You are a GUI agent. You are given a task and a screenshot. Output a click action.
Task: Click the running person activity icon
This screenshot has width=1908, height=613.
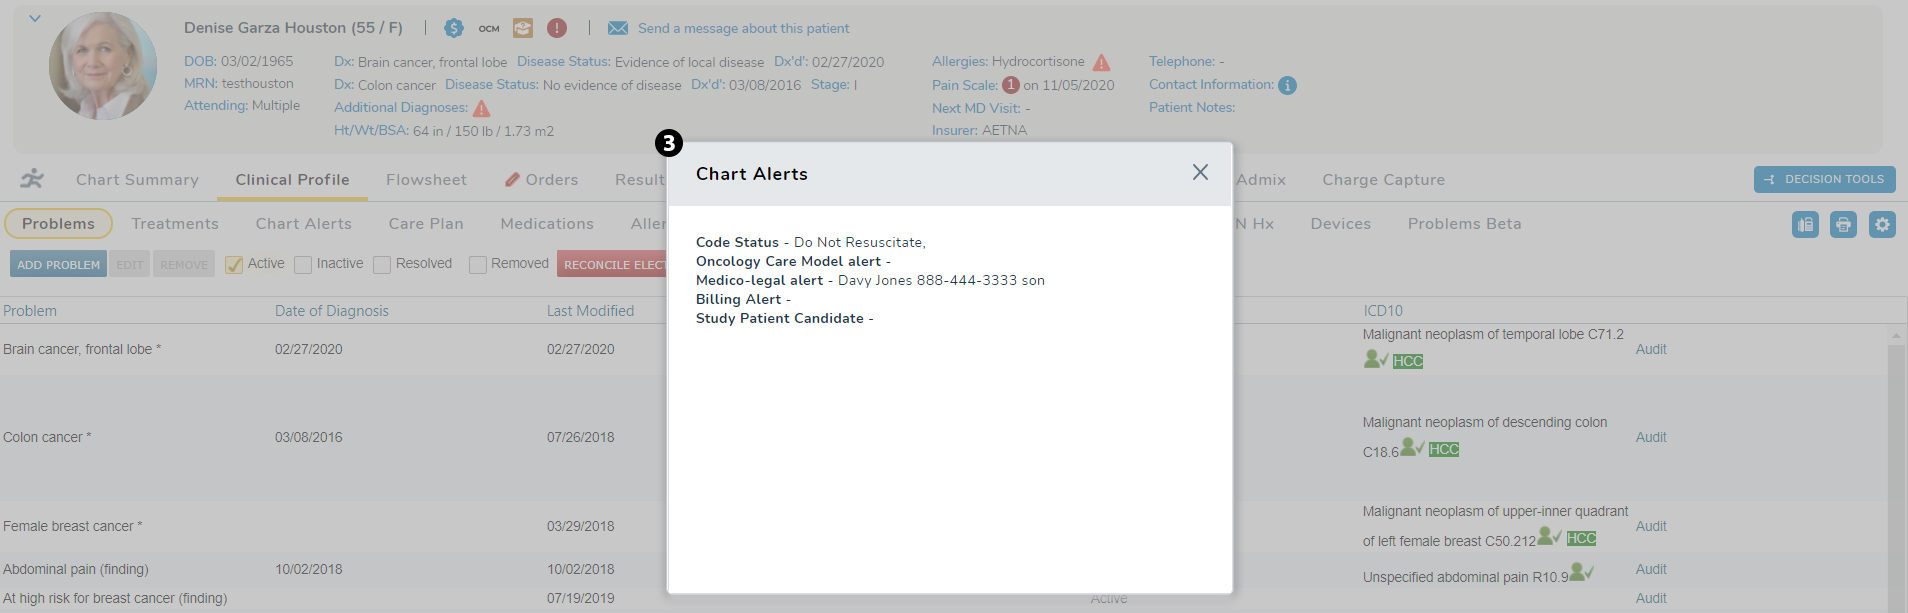click(33, 179)
